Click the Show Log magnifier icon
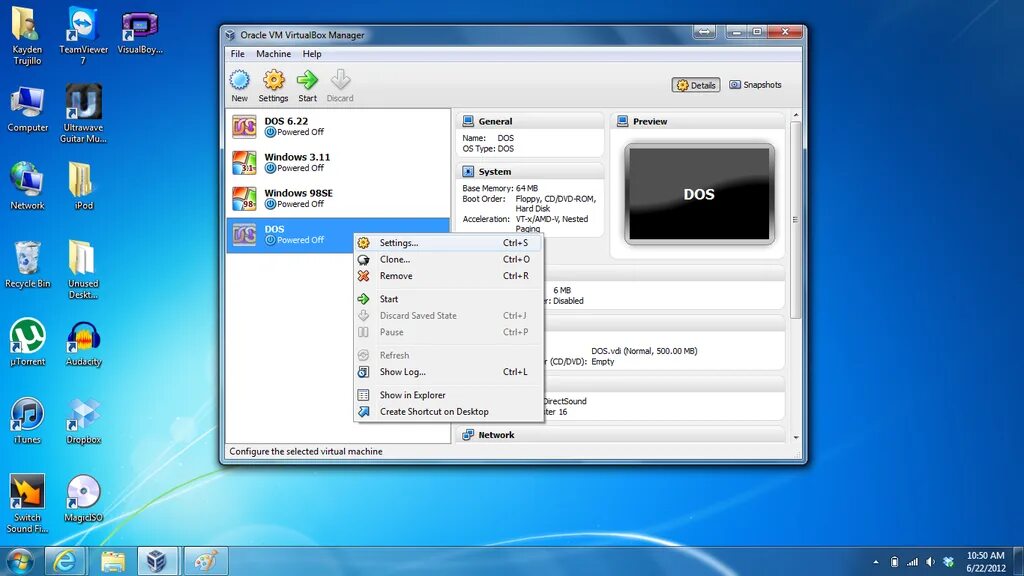 click(x=364, y=372)
